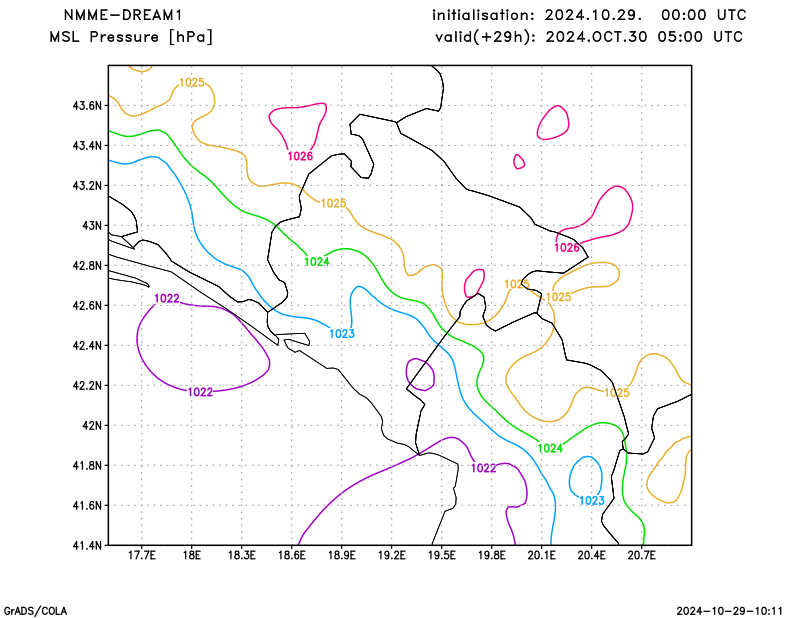This screenshot has height=618, width=800.
Task: Click the "20.7E" longitude axis label
Action: (x=641, y=556)
